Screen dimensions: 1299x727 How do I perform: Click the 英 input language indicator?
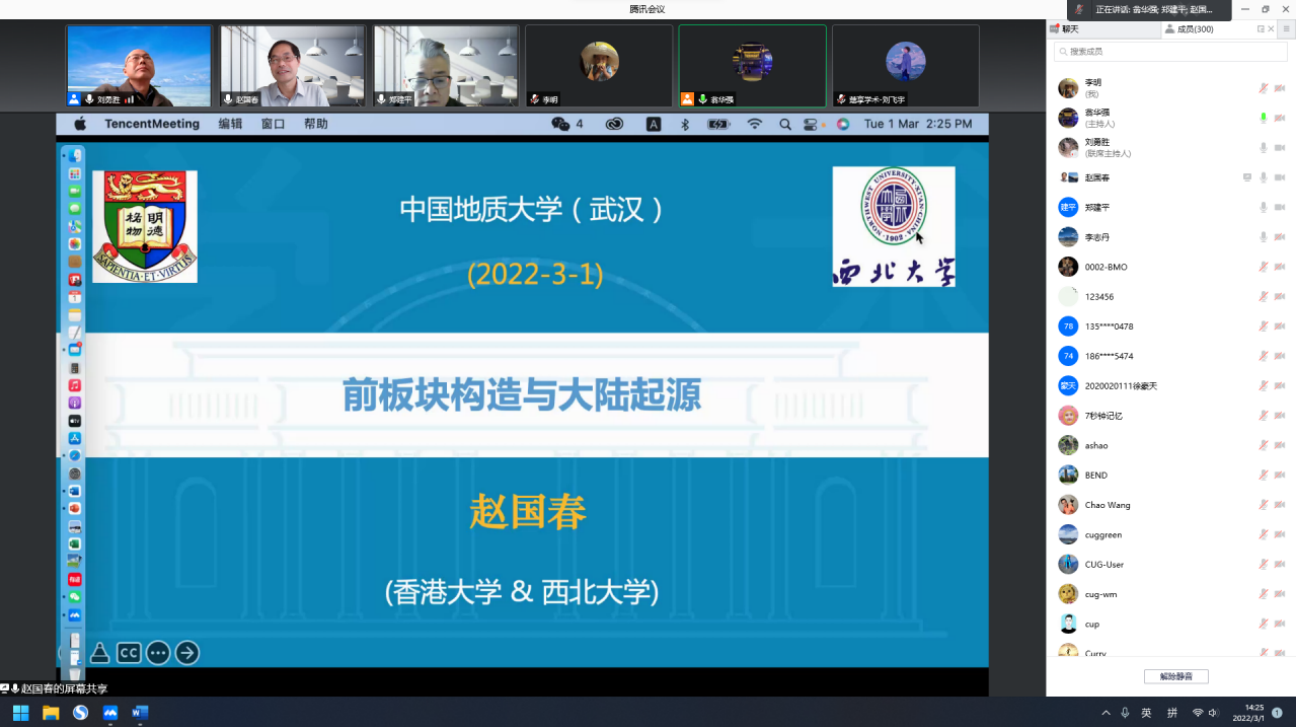pos(1146,713)
